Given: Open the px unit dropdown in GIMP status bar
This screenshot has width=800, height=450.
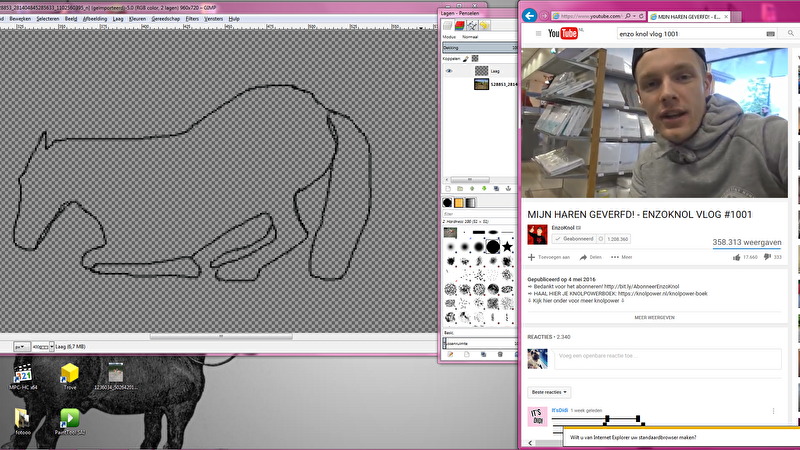Looking at the screenshot, I should (x=21, y=346).
